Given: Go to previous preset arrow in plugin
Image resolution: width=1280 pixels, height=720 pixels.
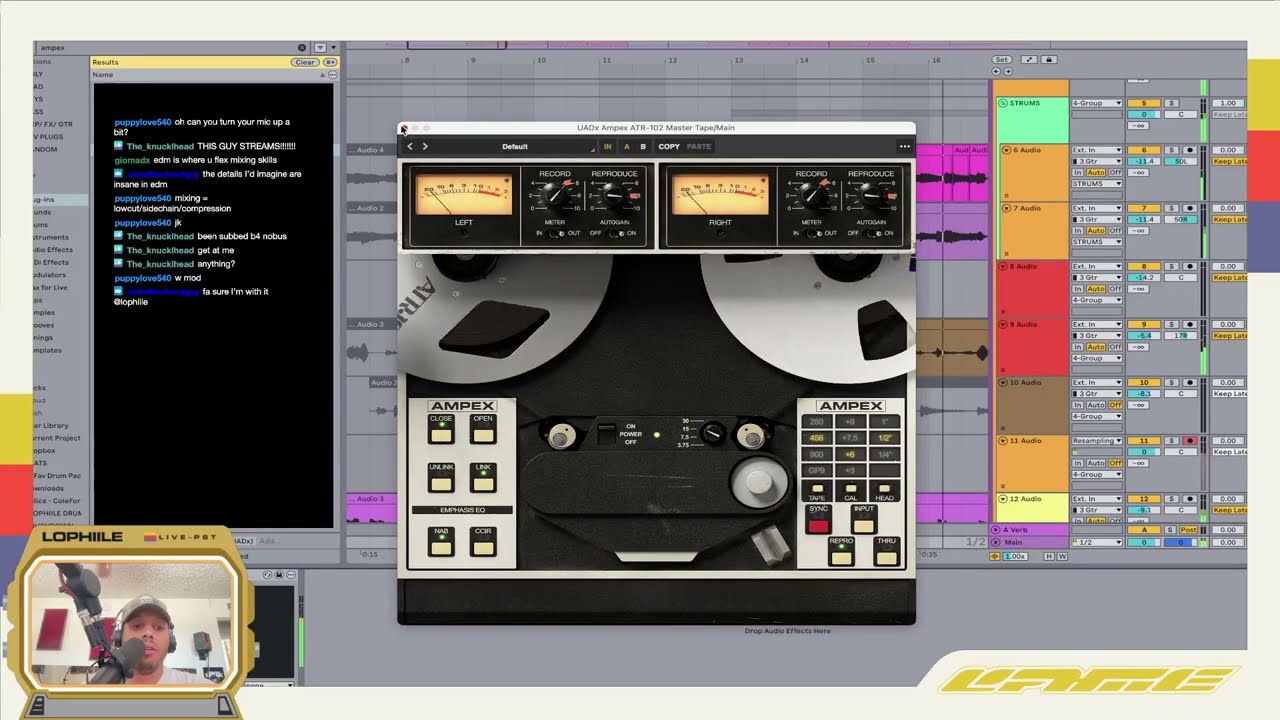Looking at the screenshot, I should [409, 147].
